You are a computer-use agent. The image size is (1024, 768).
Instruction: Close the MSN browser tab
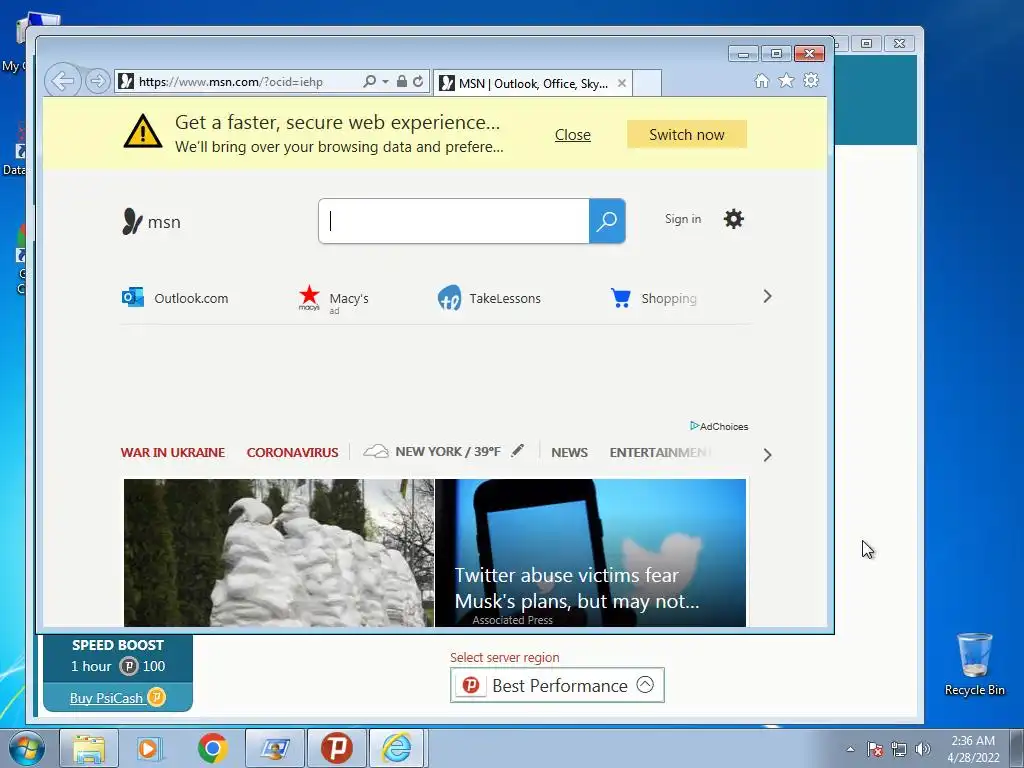coord(622,83)
